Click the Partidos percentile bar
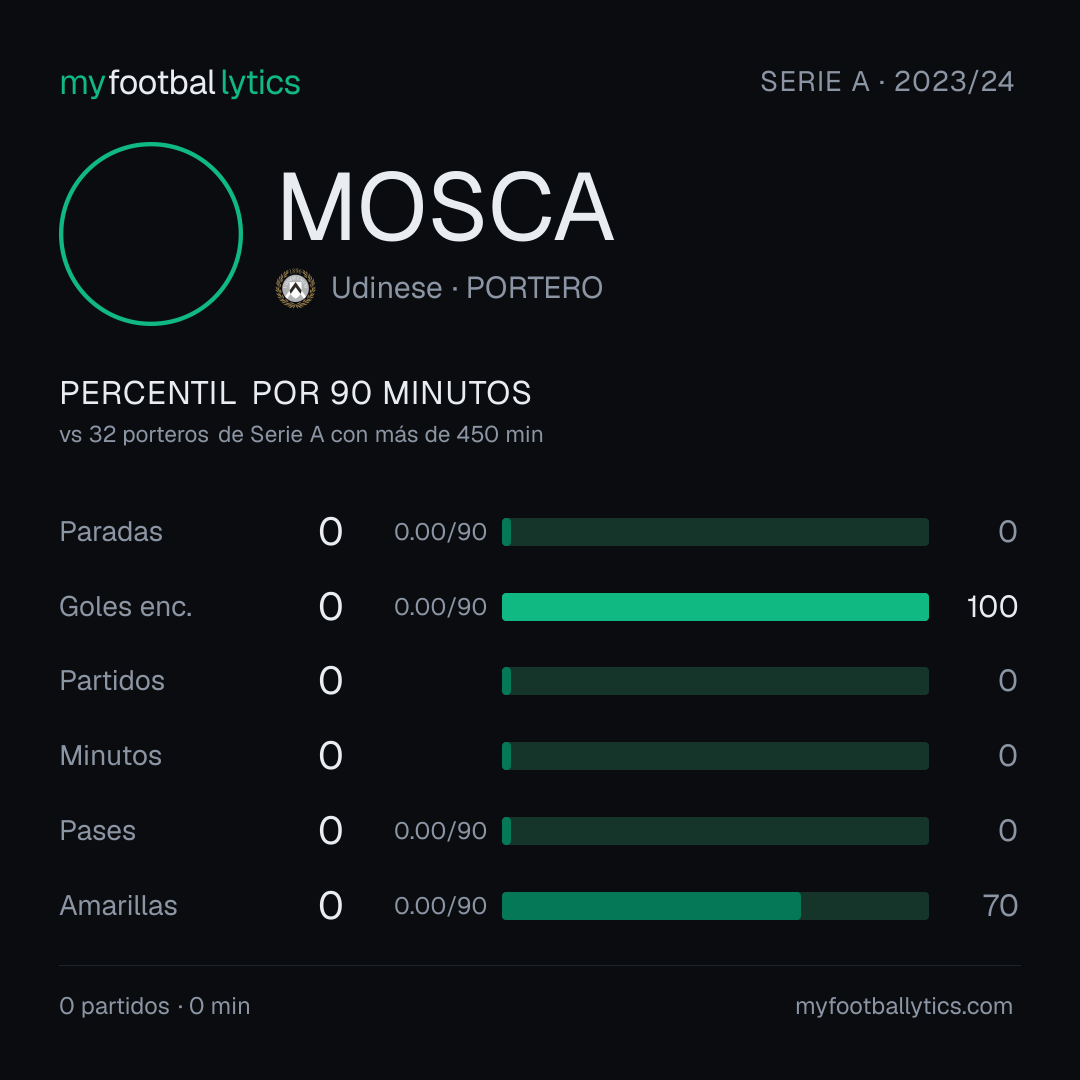This screenshot has height=1080, width=1080. click(715, 681)
